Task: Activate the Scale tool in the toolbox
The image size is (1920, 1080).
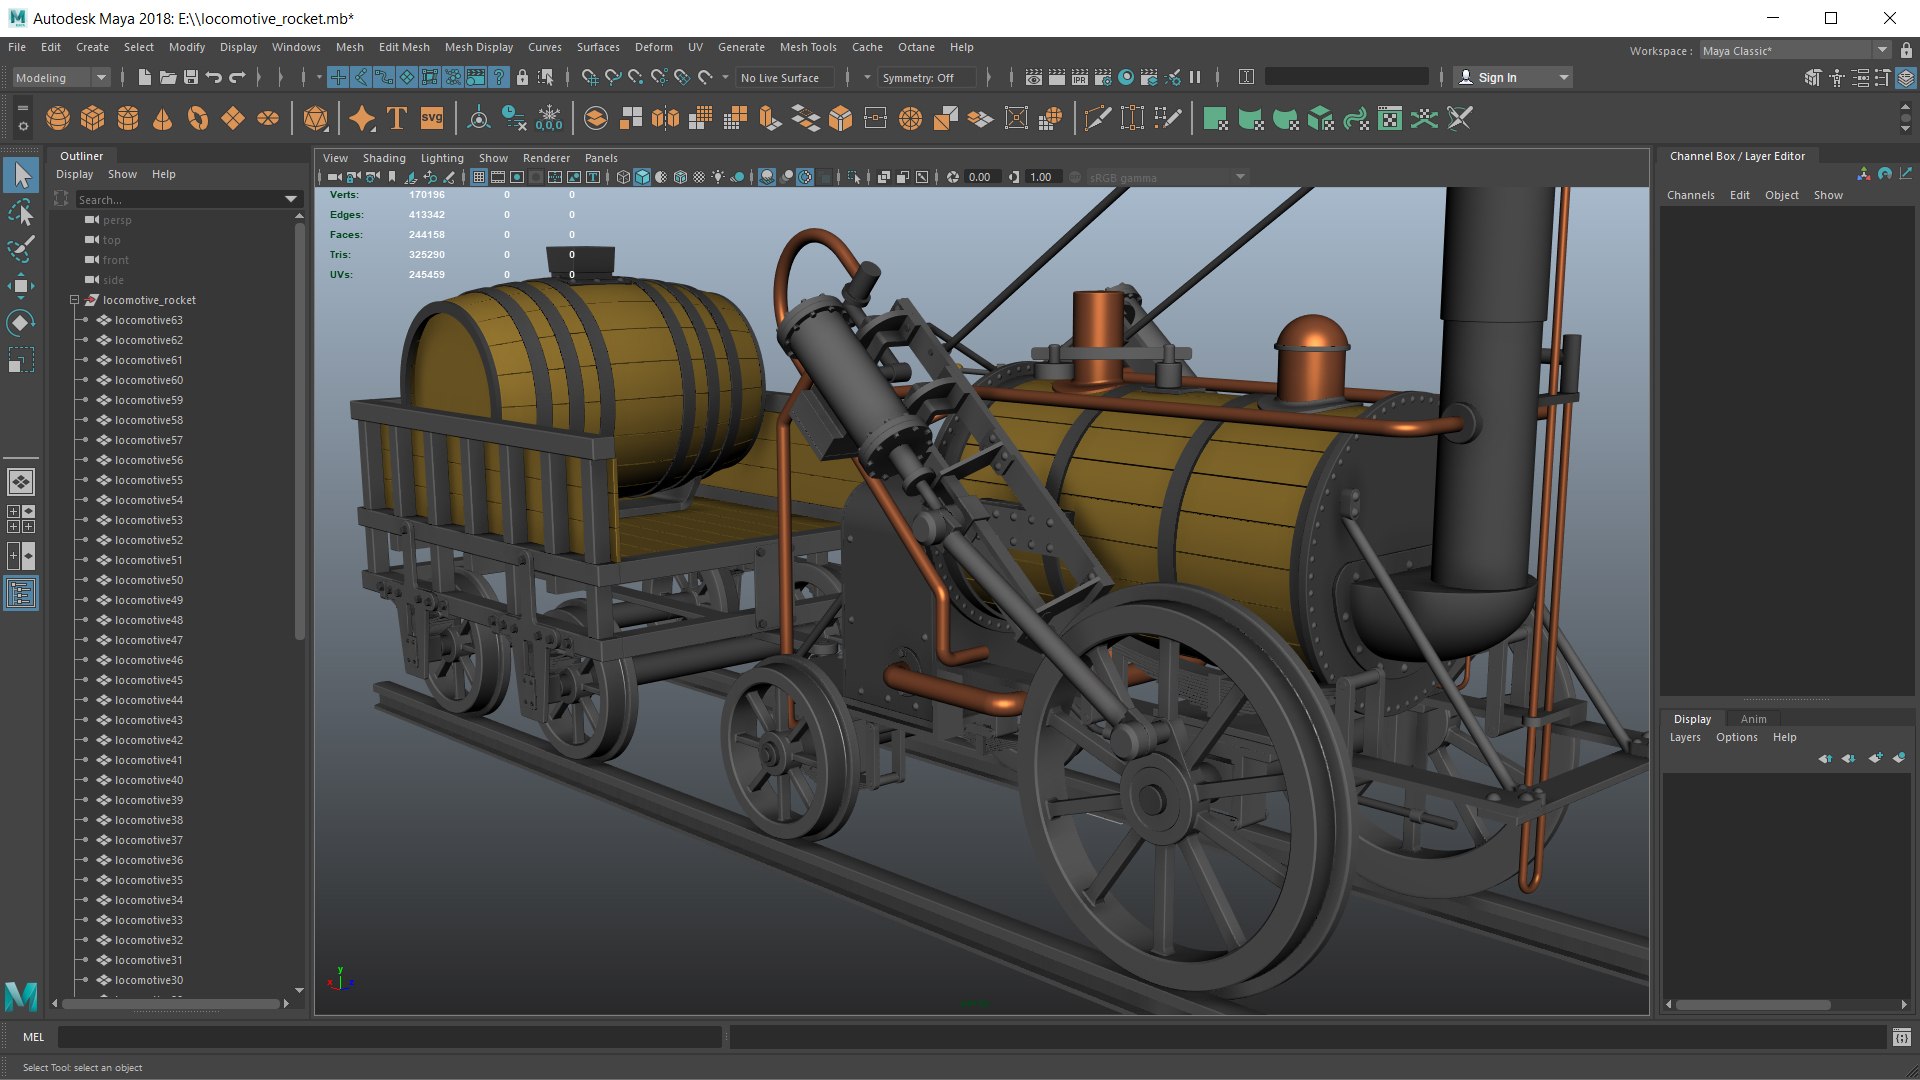Action: 21,360
